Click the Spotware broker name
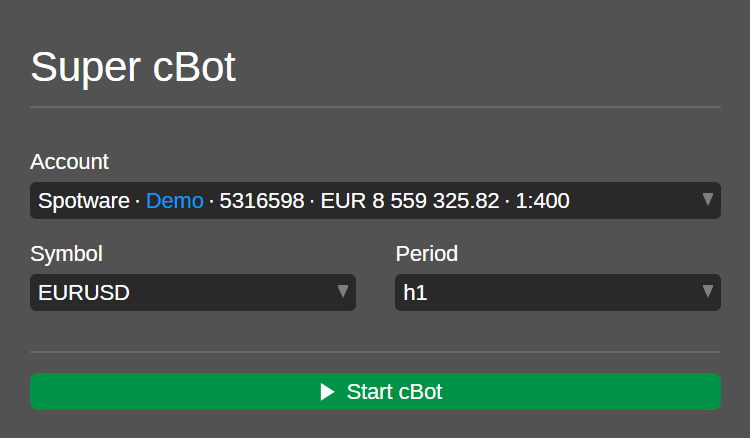Screen dimensions: 750x438 coord(85,201)
